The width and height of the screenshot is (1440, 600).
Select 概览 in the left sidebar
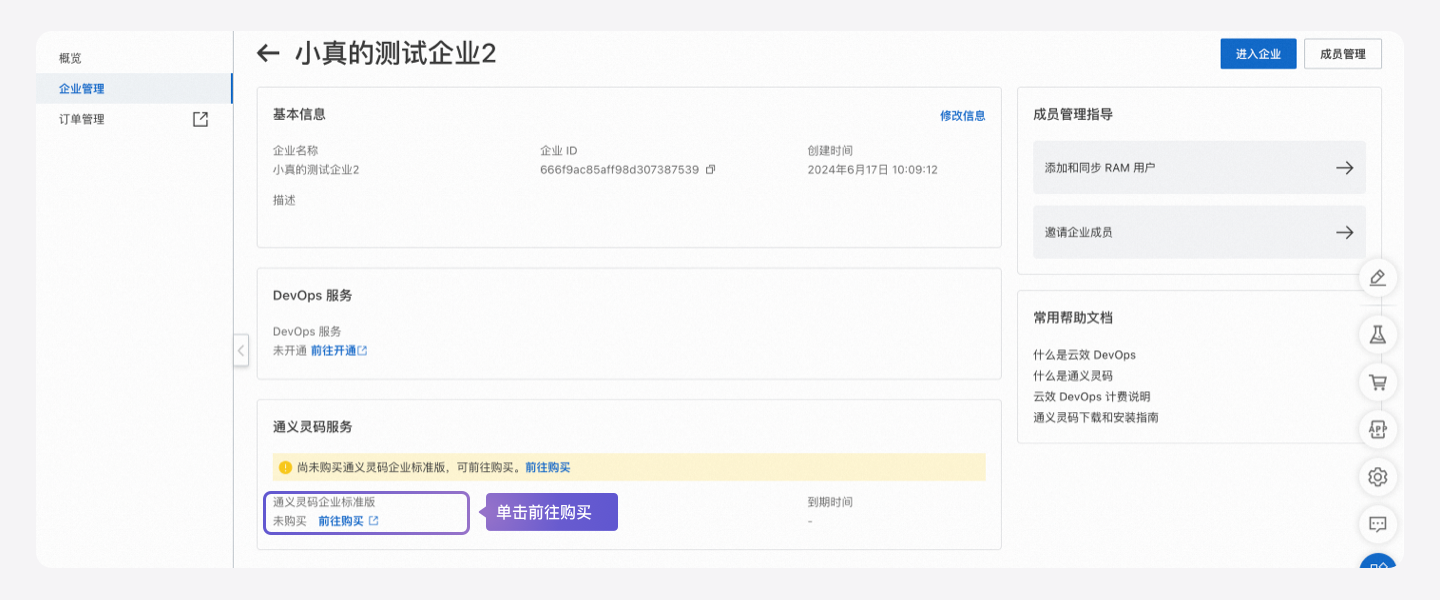(70, 58)
